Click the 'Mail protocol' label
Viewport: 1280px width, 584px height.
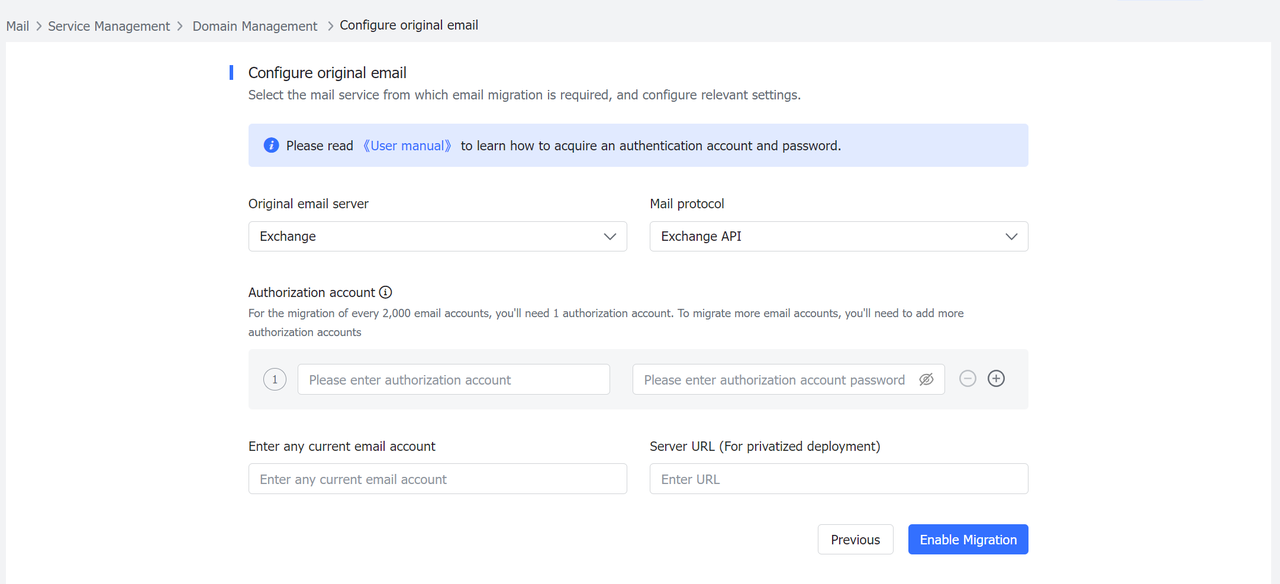click(687, 204)
